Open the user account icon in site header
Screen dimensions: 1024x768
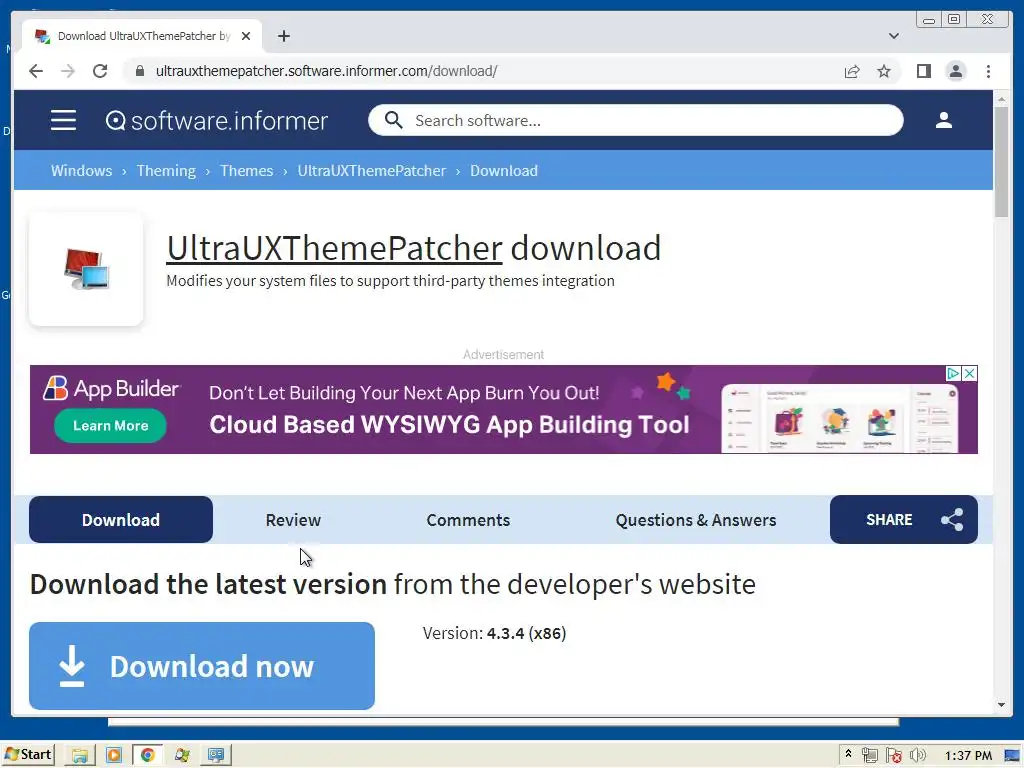click(x=943, y=120)
